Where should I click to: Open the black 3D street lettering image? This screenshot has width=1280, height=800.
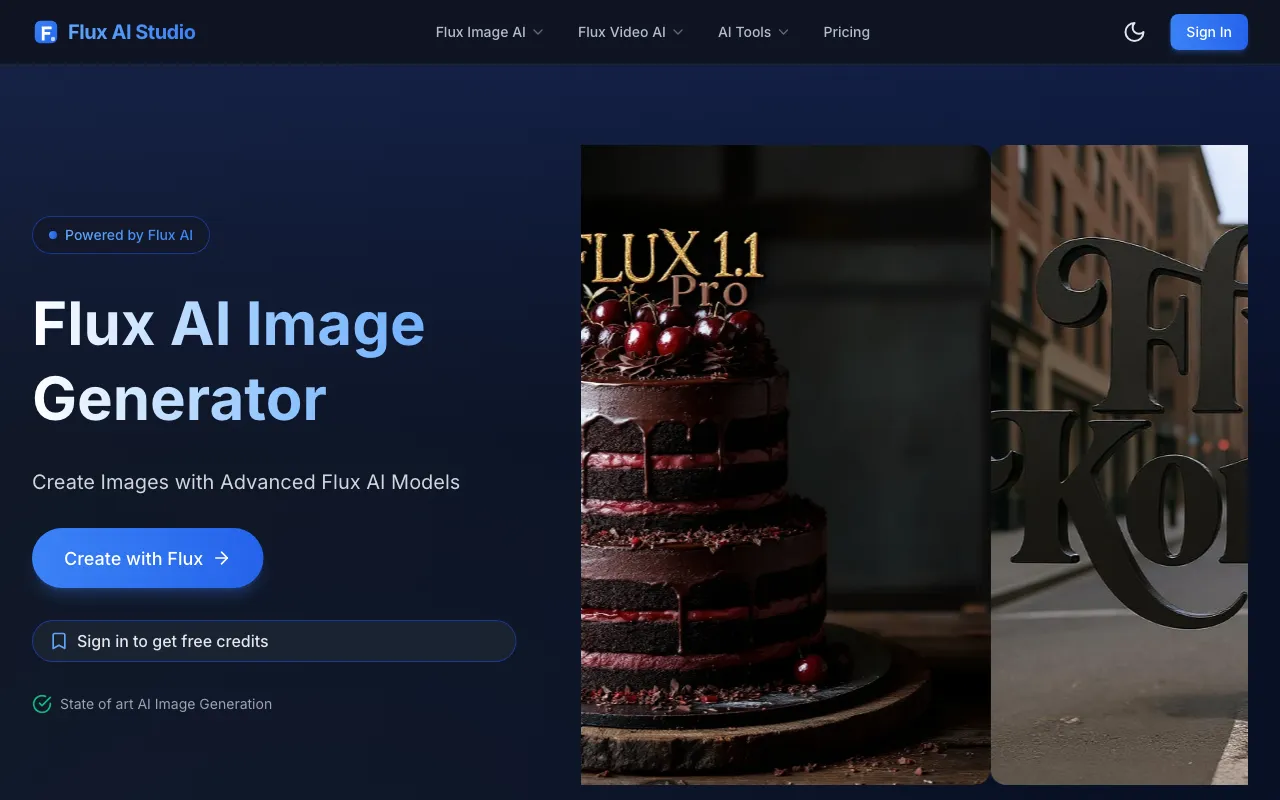point(1119,465)
